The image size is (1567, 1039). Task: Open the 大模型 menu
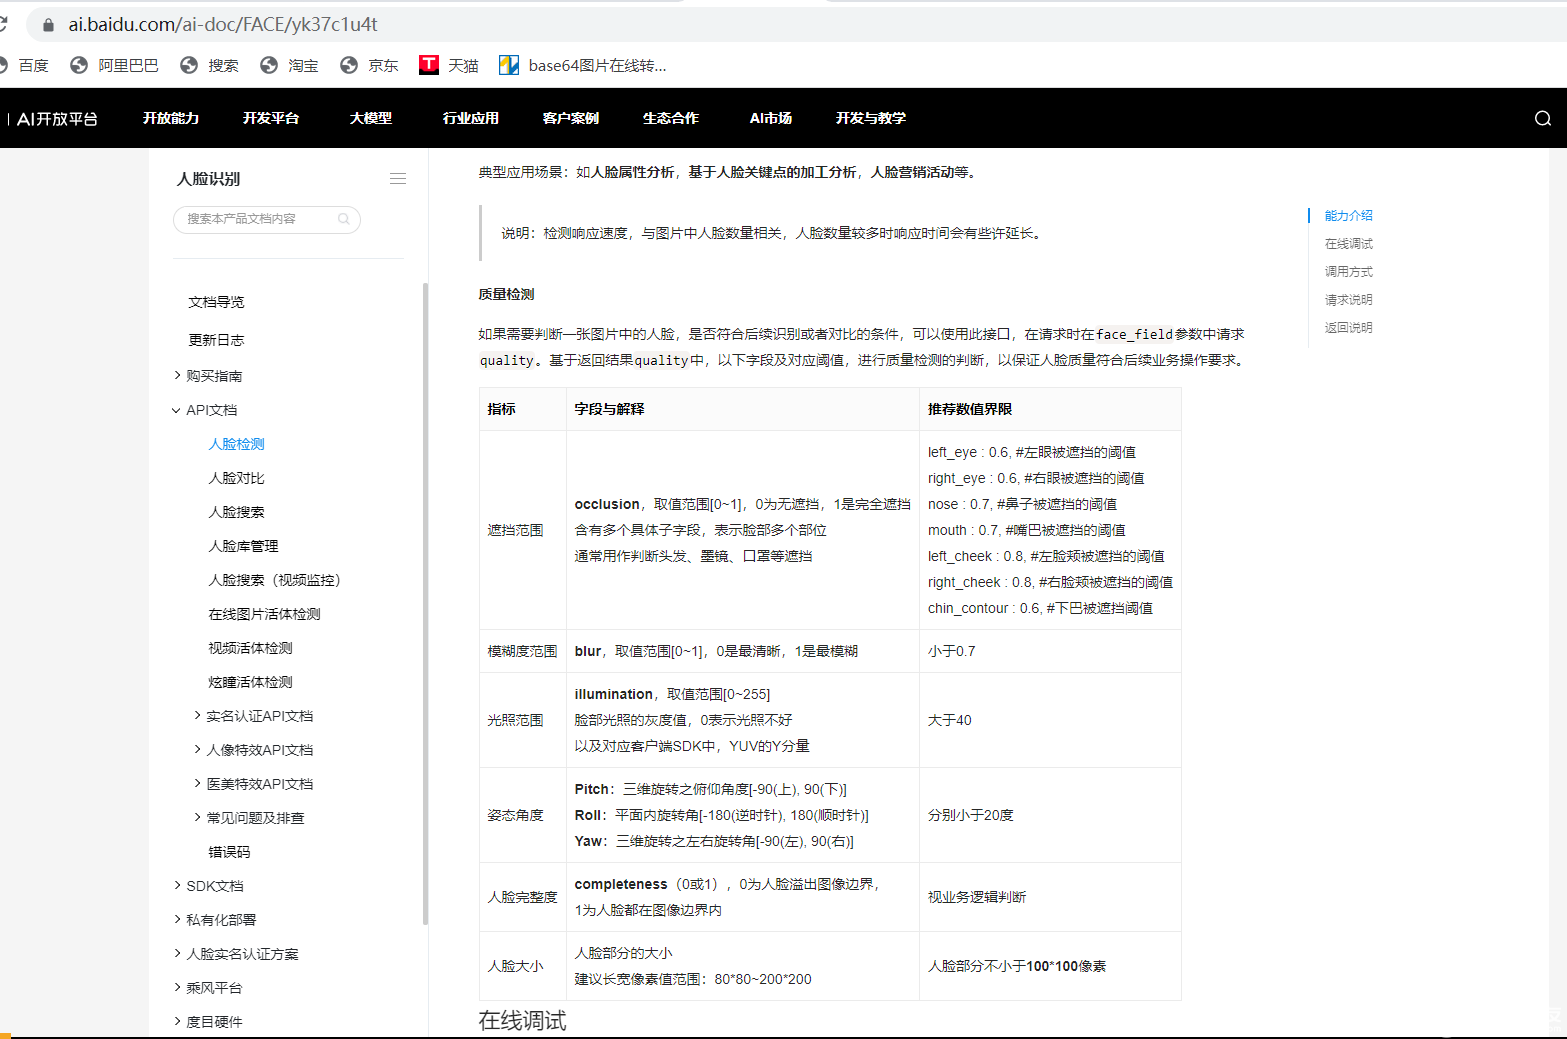(x=371, y=118)
